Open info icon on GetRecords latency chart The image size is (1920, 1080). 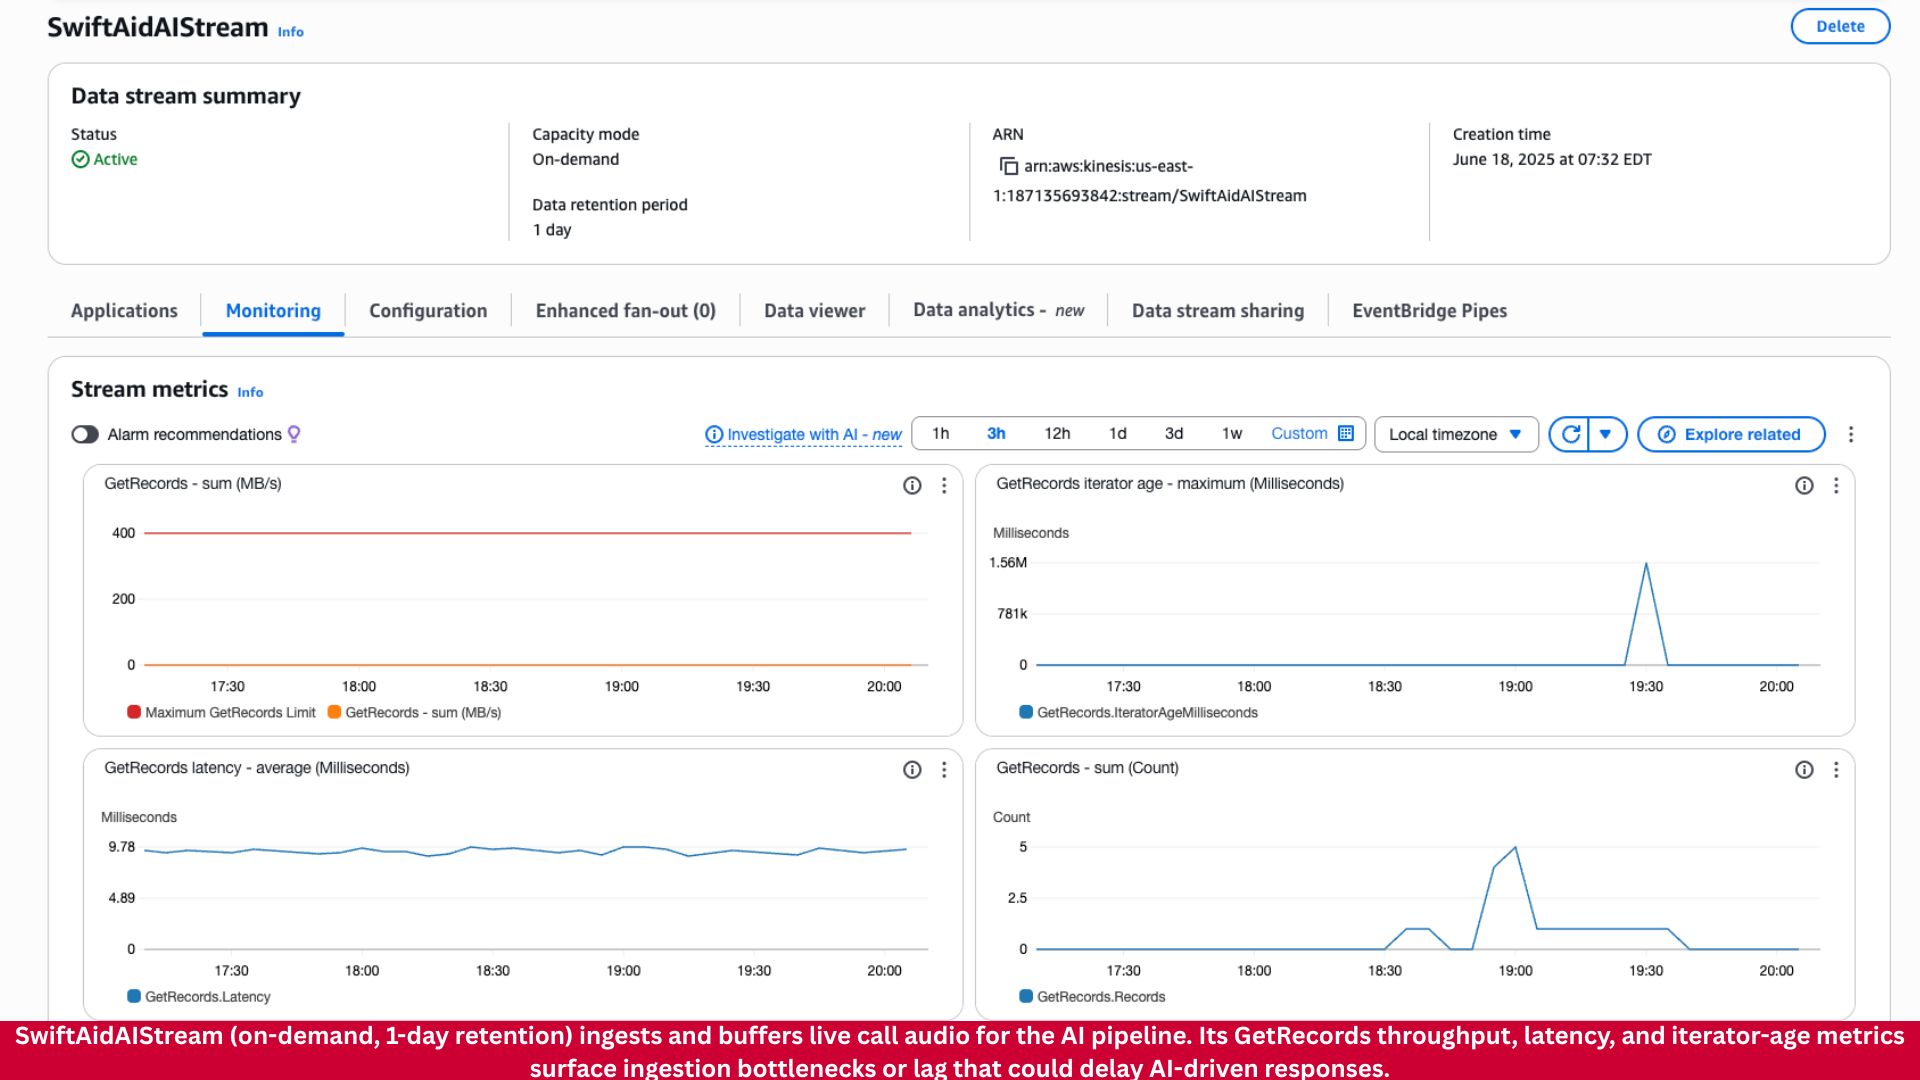coord(912,769)
